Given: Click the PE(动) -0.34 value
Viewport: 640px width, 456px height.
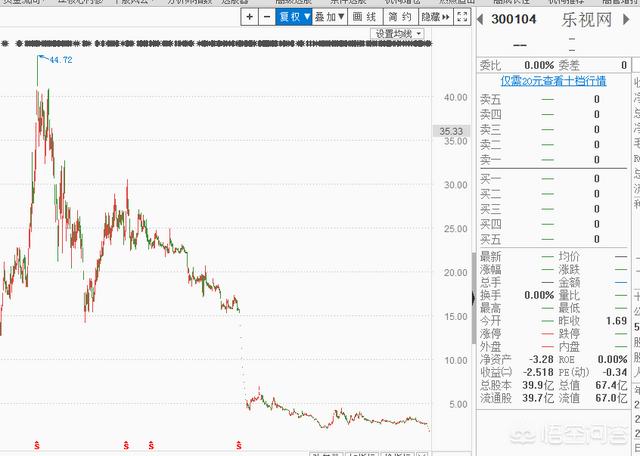Looking at the screenshot, I should click(x=615, y=372).
